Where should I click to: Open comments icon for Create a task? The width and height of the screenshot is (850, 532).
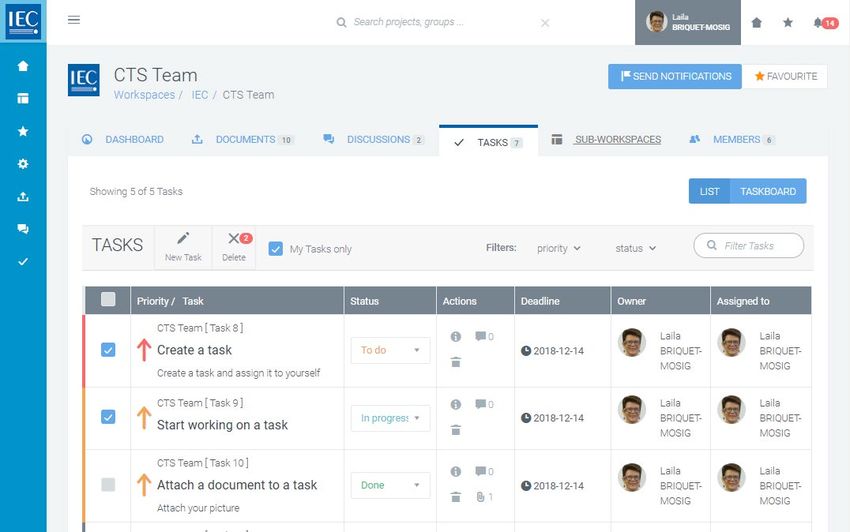click(x=484, y=336)
